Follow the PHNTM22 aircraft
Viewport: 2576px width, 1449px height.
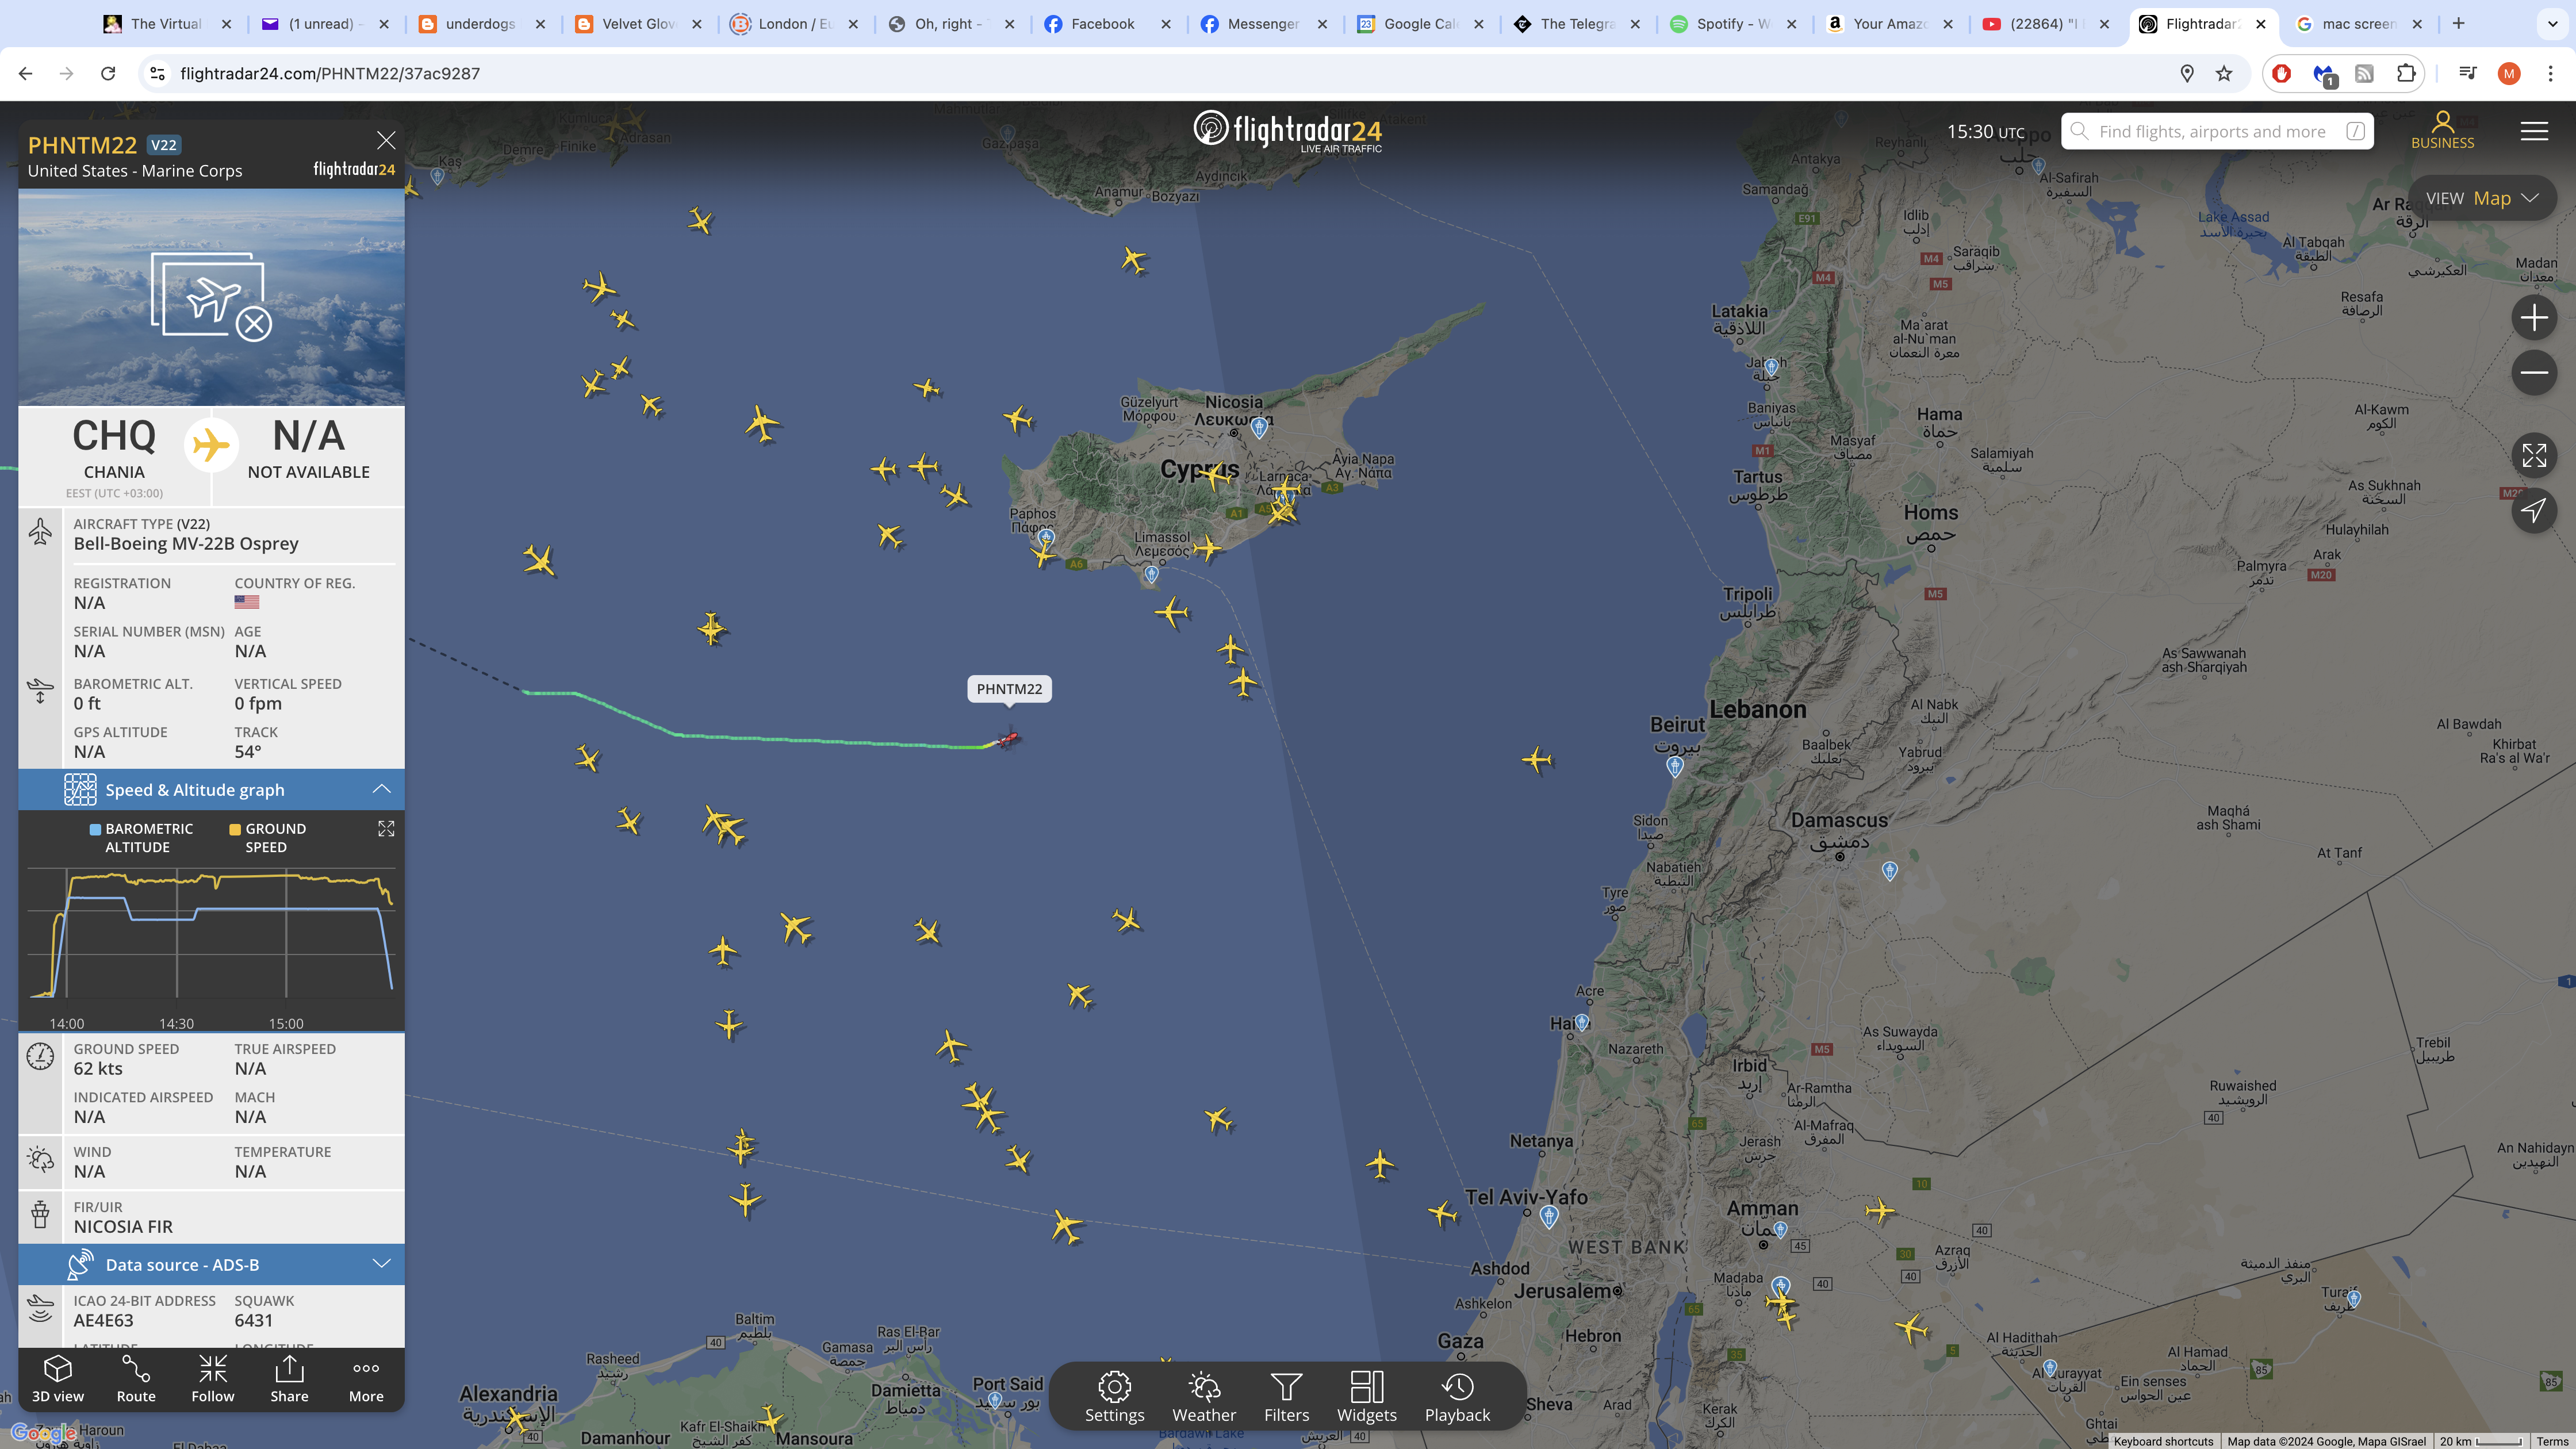click(213, 1379)
